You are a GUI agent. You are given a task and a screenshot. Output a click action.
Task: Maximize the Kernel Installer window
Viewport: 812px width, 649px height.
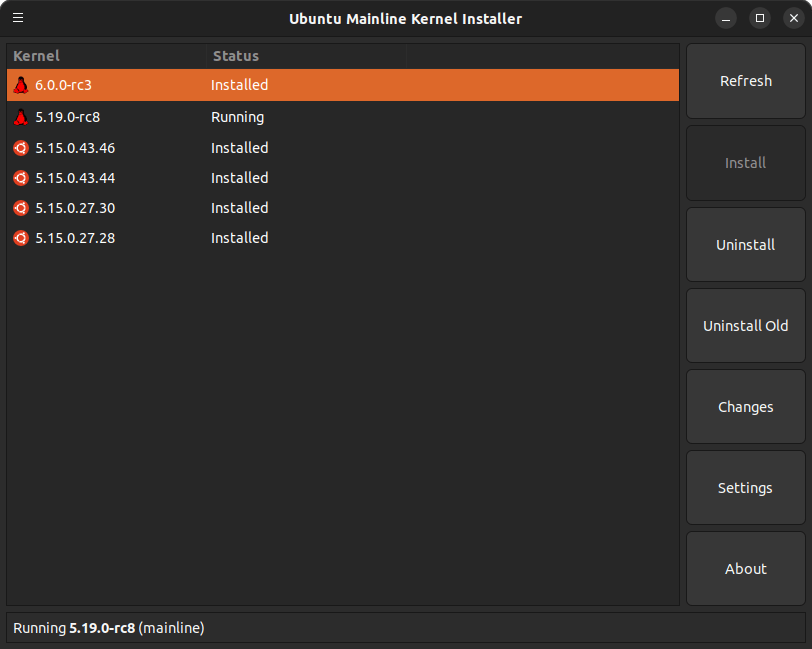(760, 19)
